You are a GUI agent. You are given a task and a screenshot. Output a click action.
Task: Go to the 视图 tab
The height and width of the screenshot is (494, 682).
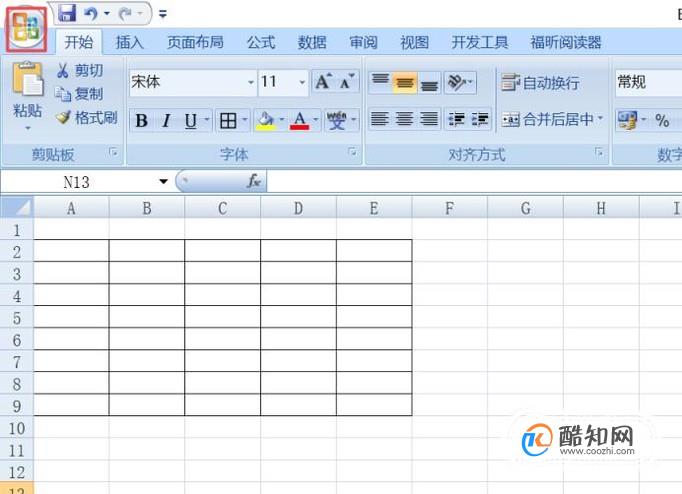[x=415, y=42]
